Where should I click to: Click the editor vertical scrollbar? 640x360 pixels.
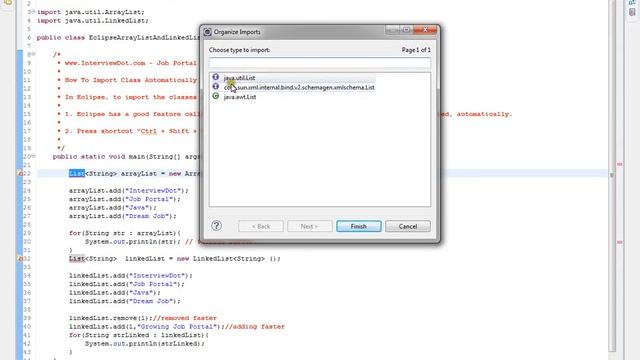click(612, 176)
